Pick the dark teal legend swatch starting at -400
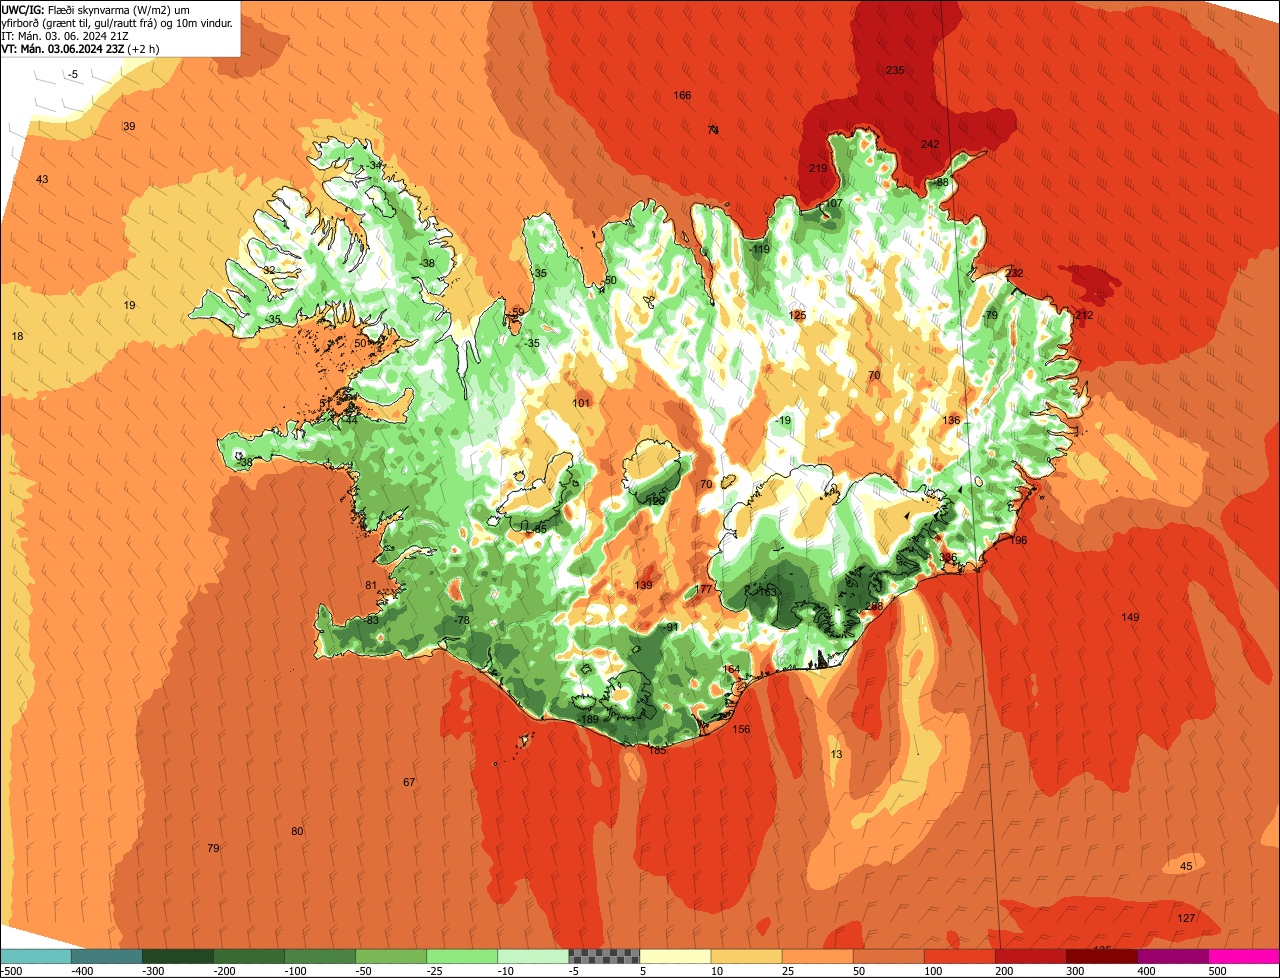 106,956
